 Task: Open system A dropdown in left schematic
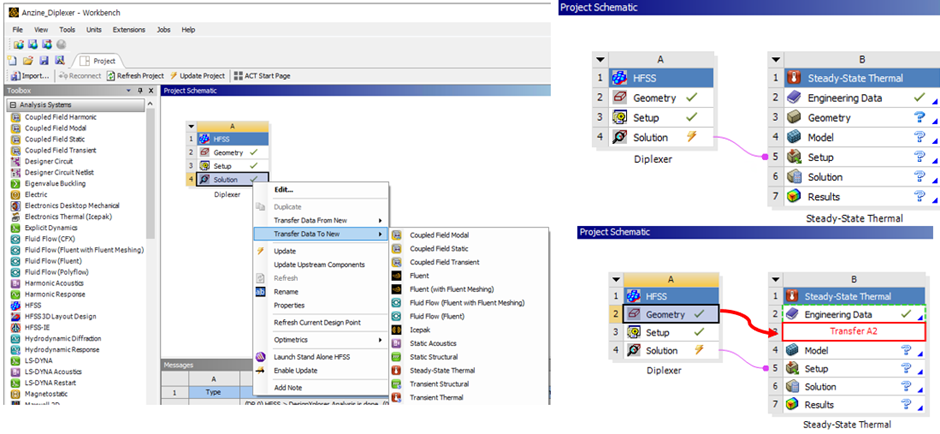click(191, 126)
